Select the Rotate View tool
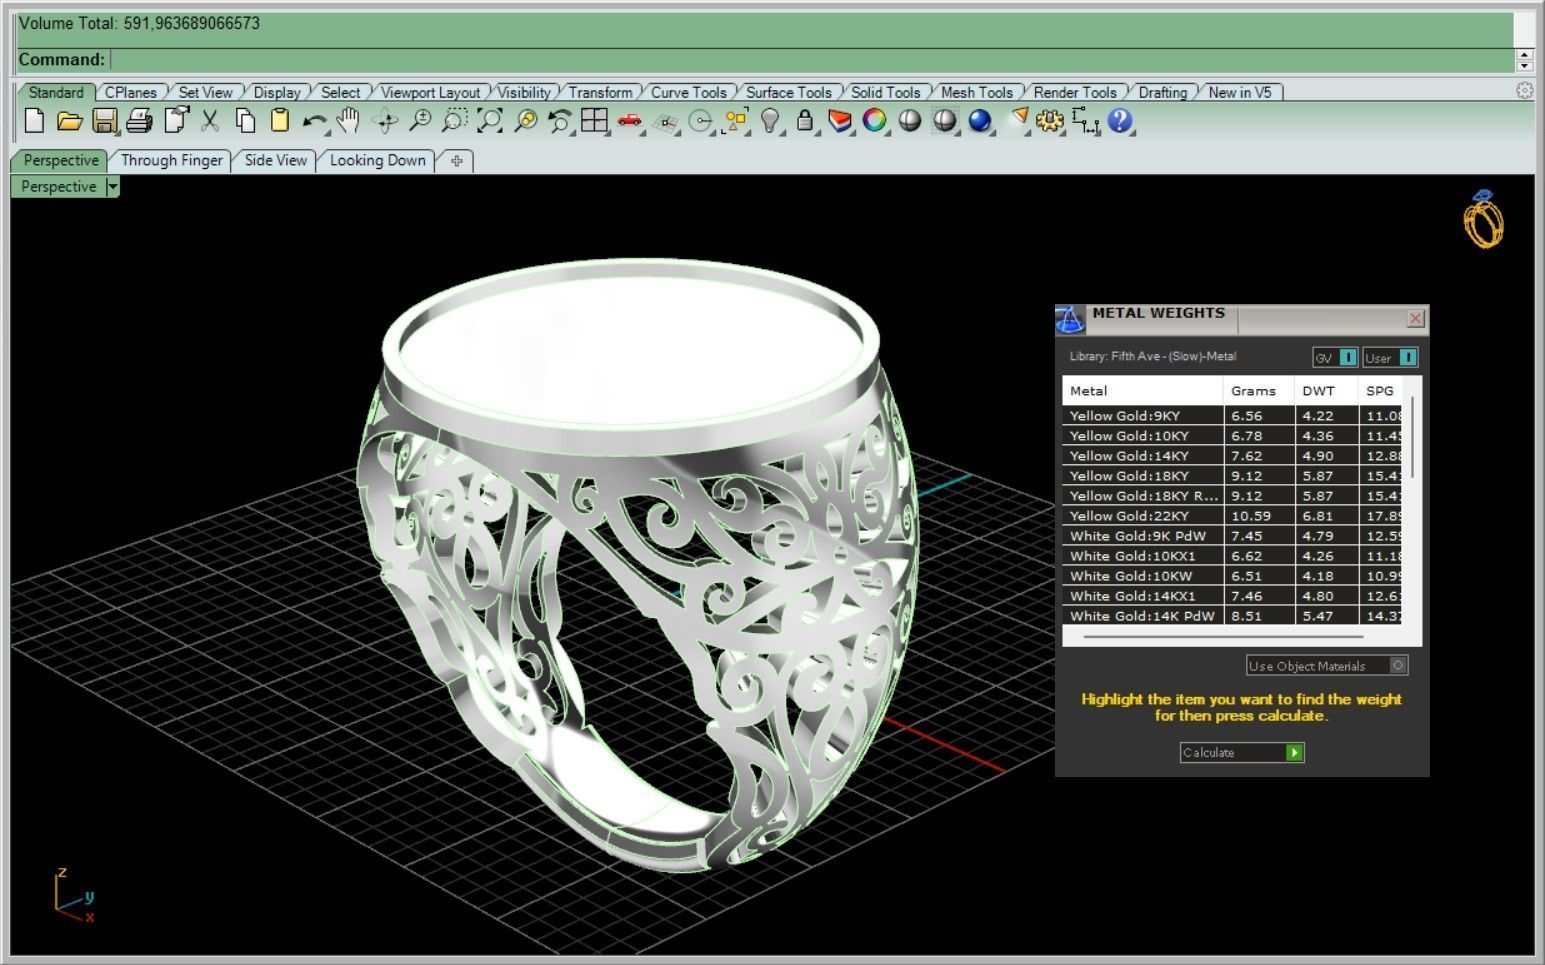This screenshot has width=1545, height=965. 385,121
